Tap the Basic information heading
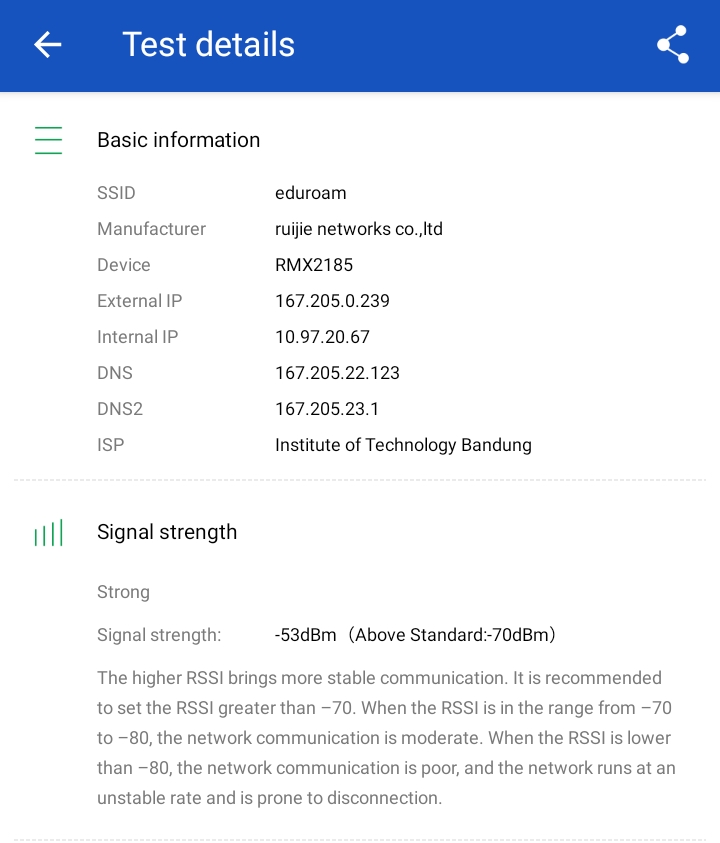Image resolution: width=720 pixels, height=843 pixels. pyautogui.click(x=178, y=140)
